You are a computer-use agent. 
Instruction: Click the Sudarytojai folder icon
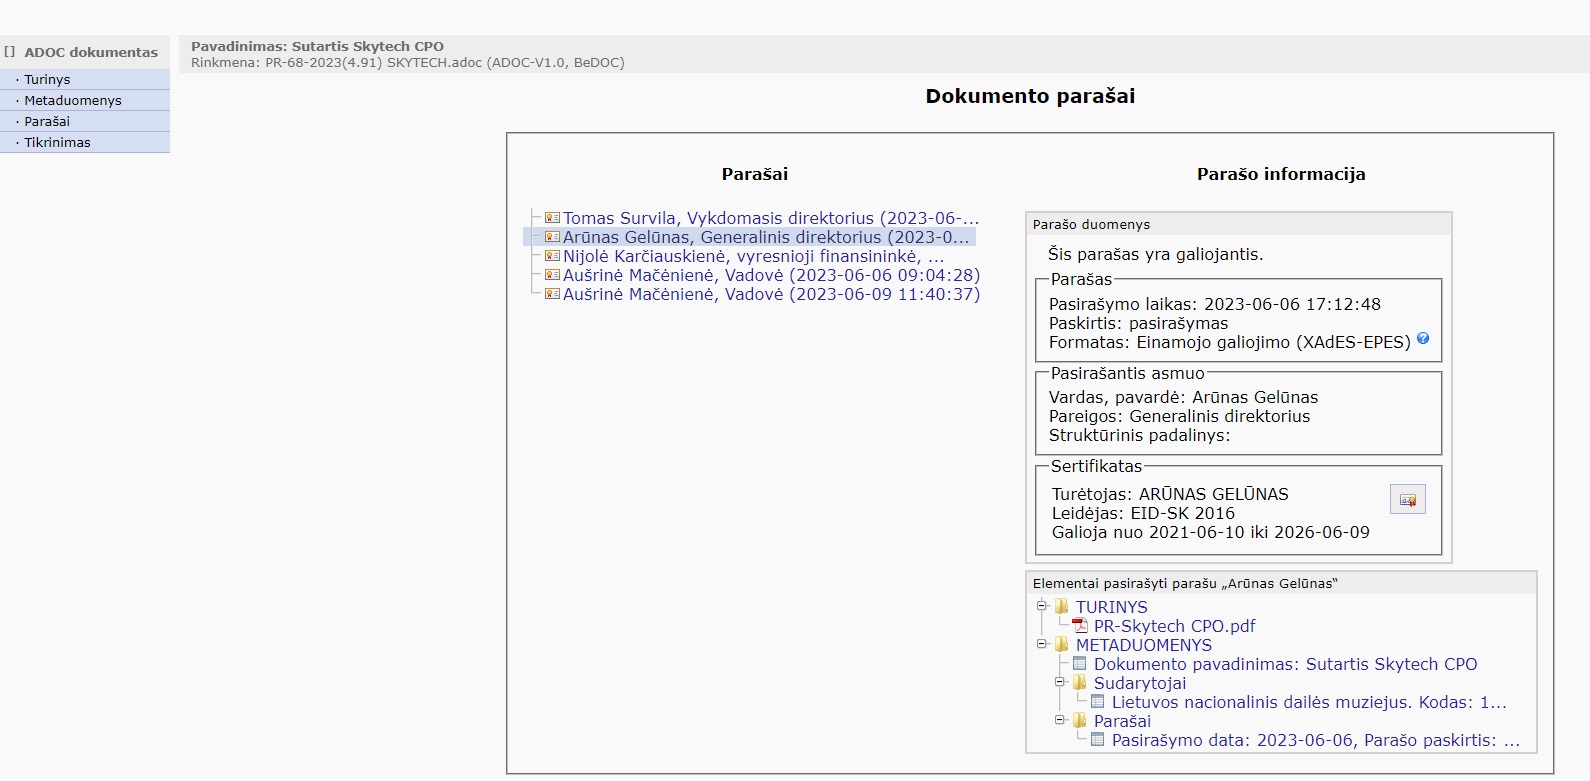click(x=1080, y=683)
